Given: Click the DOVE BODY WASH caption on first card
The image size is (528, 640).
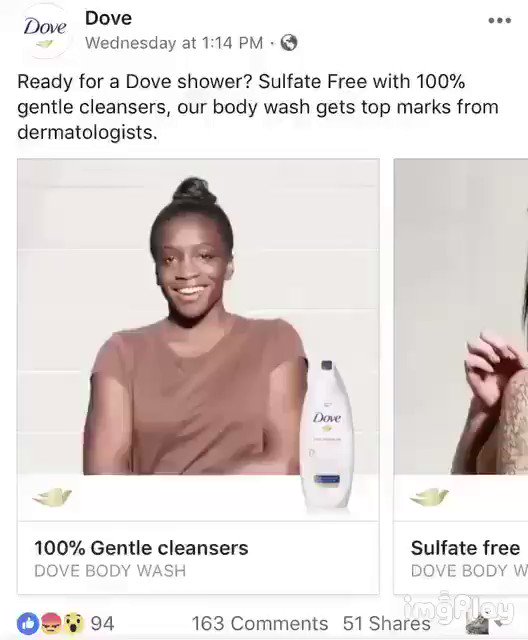Looking at the screenshot, I should coord(110,571).
